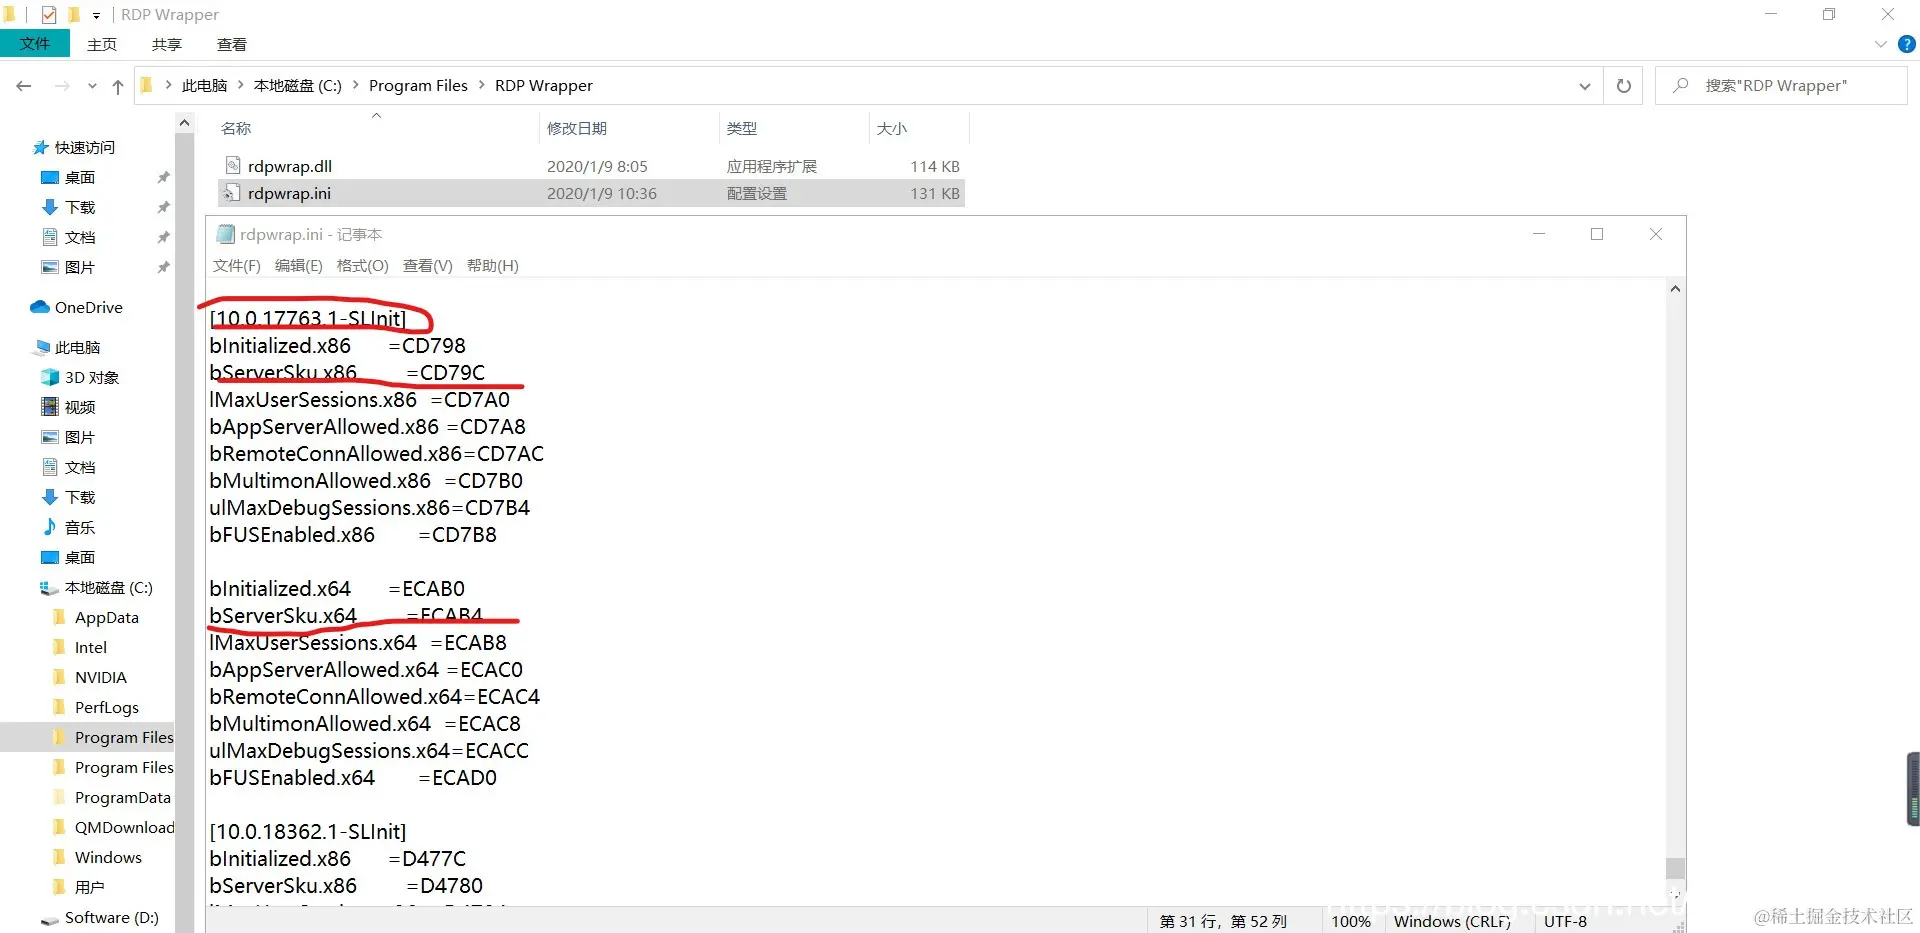Sort files by 类型 column

tap(742, 128)
